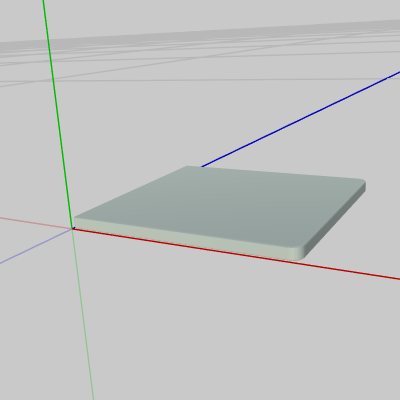
Task: Click the back-left corner of the plate
Action: [x=188, y=167]
